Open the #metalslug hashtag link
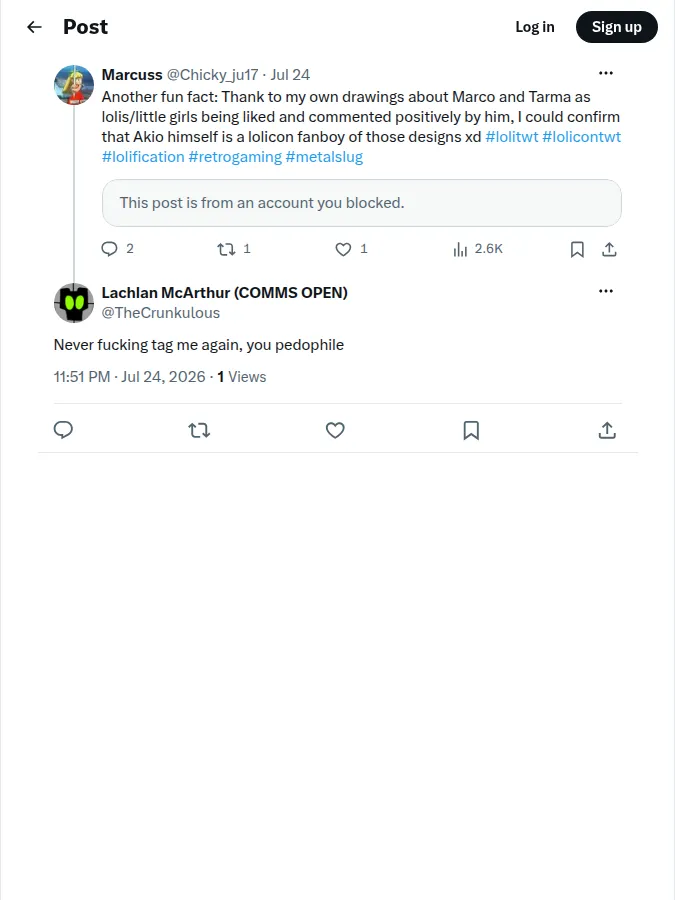The image size is (675, 900). pyautogui.click(x=324, y=157)
